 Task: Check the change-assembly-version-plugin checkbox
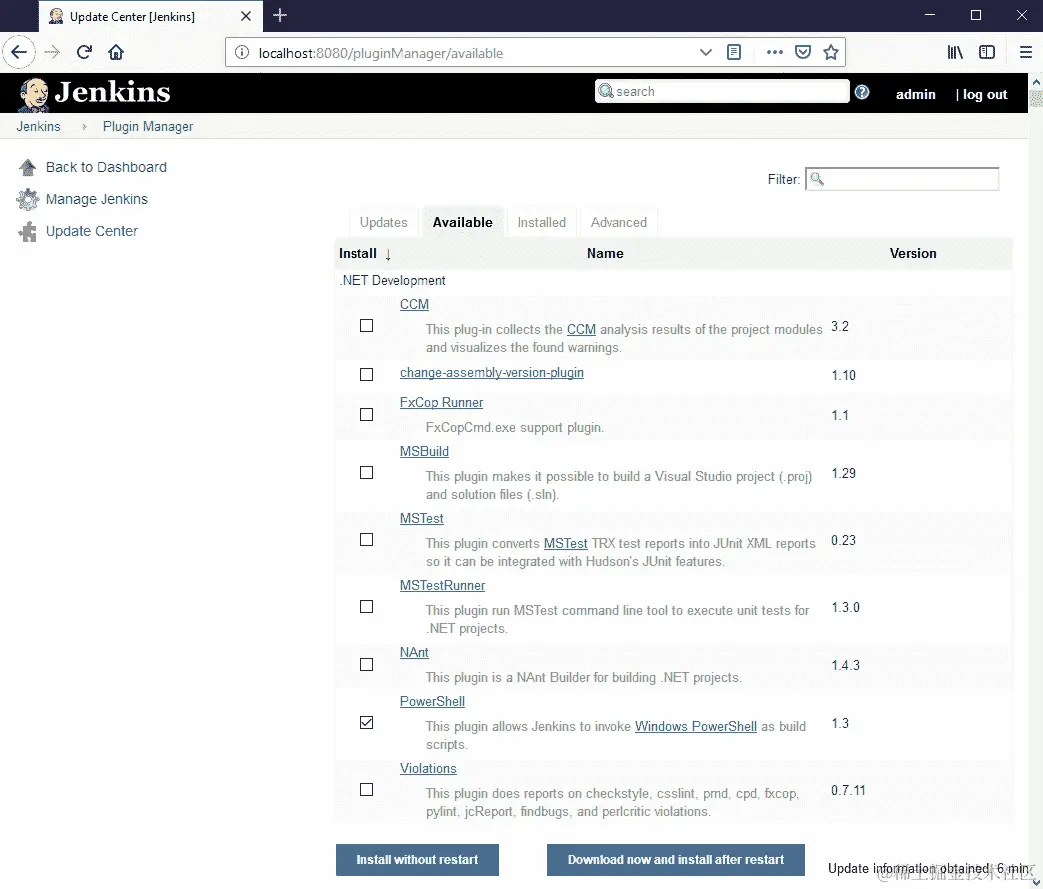tap(367, 375)
